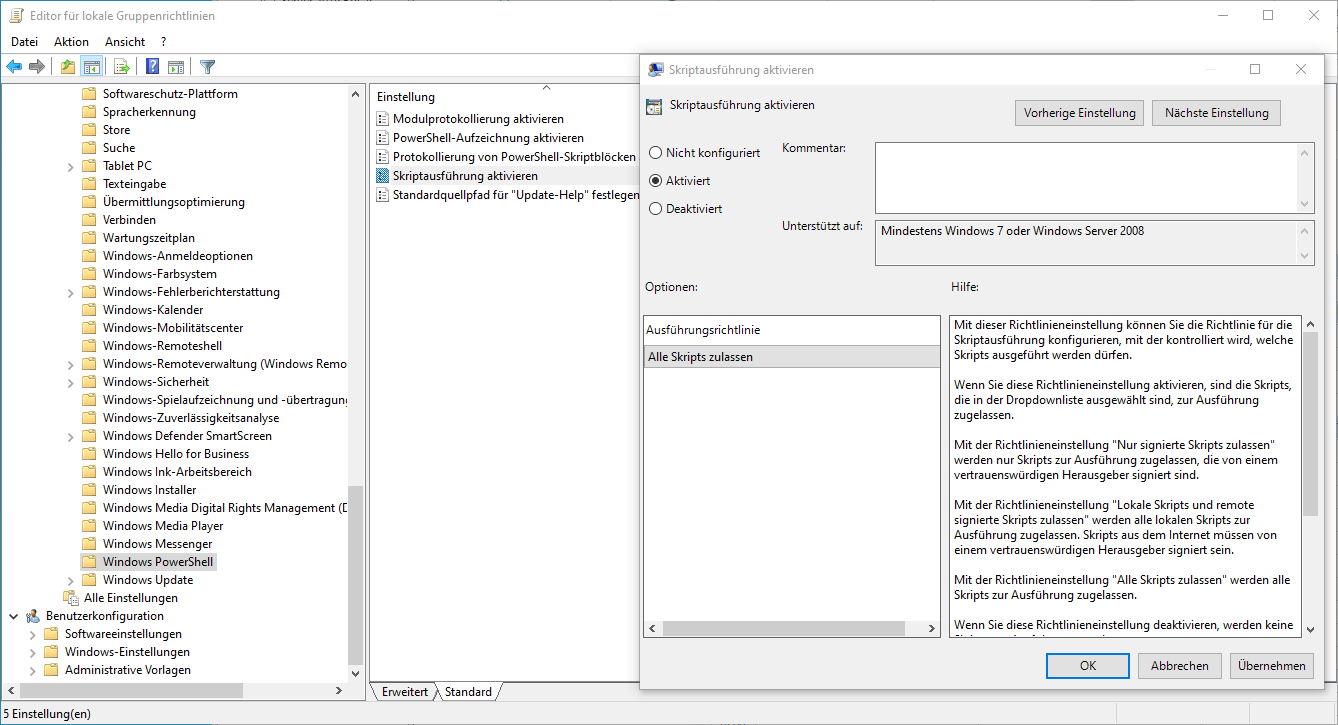
Task: Go up one level with folder icon
Action: 67,67
